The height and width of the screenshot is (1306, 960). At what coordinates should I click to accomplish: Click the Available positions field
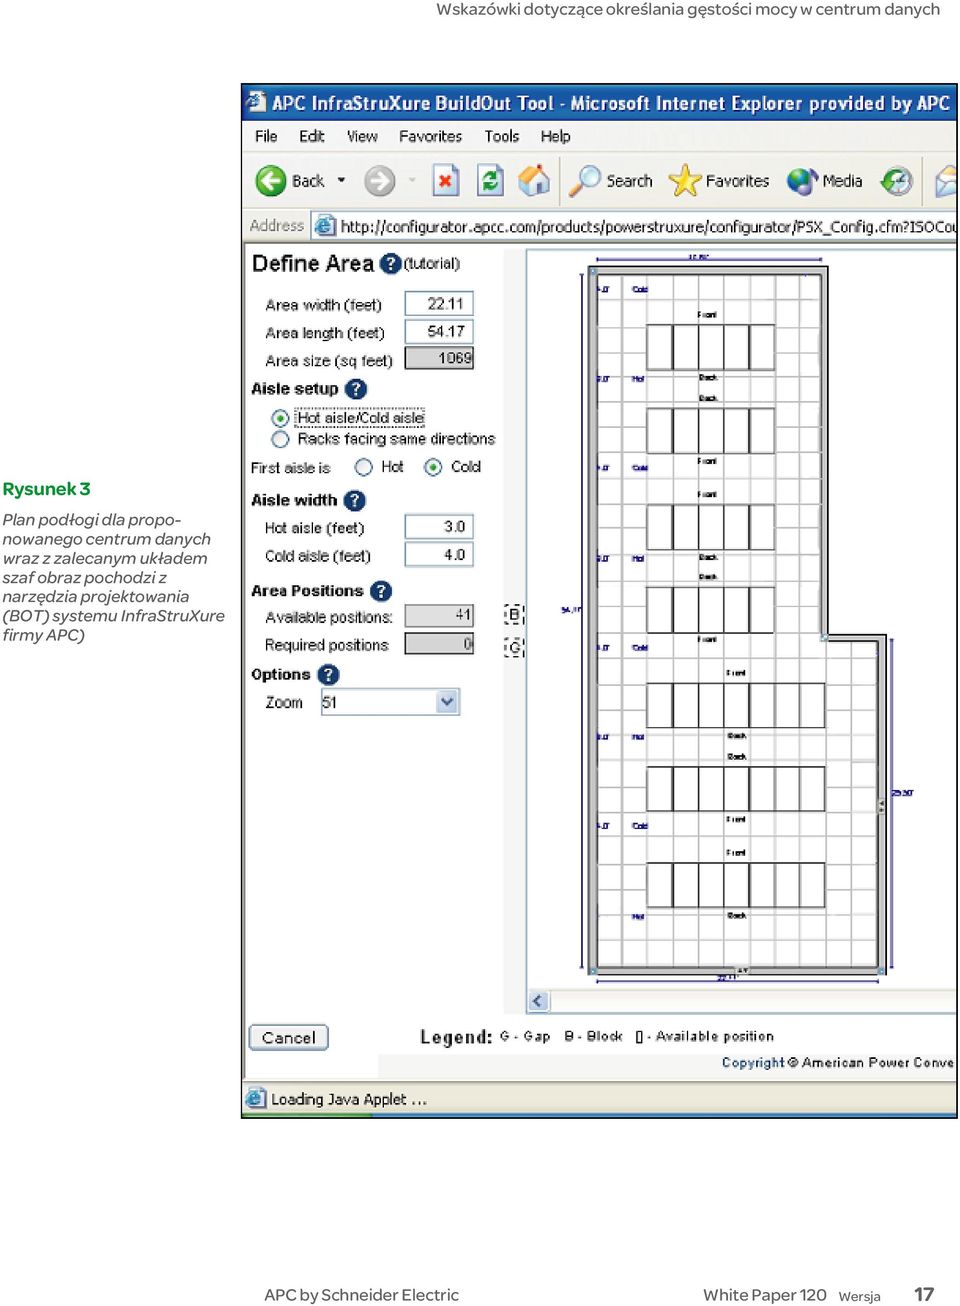coord(439,616)
